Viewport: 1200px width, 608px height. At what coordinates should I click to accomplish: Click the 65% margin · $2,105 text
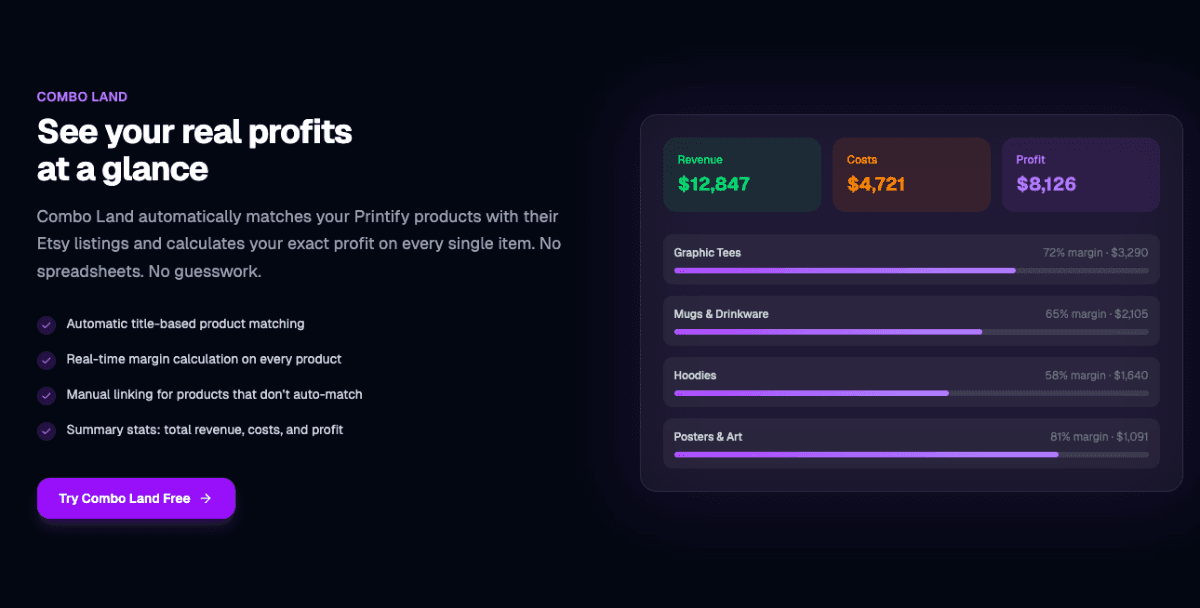(x=1096, y=314)
